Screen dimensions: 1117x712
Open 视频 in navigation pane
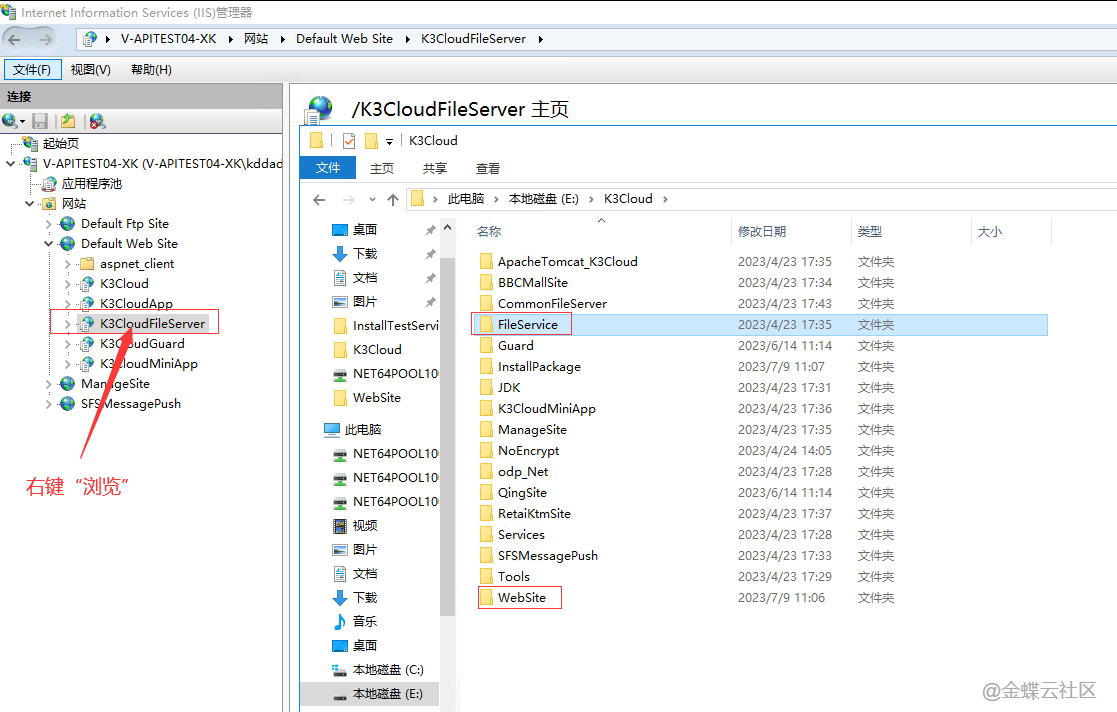(365, 525)
